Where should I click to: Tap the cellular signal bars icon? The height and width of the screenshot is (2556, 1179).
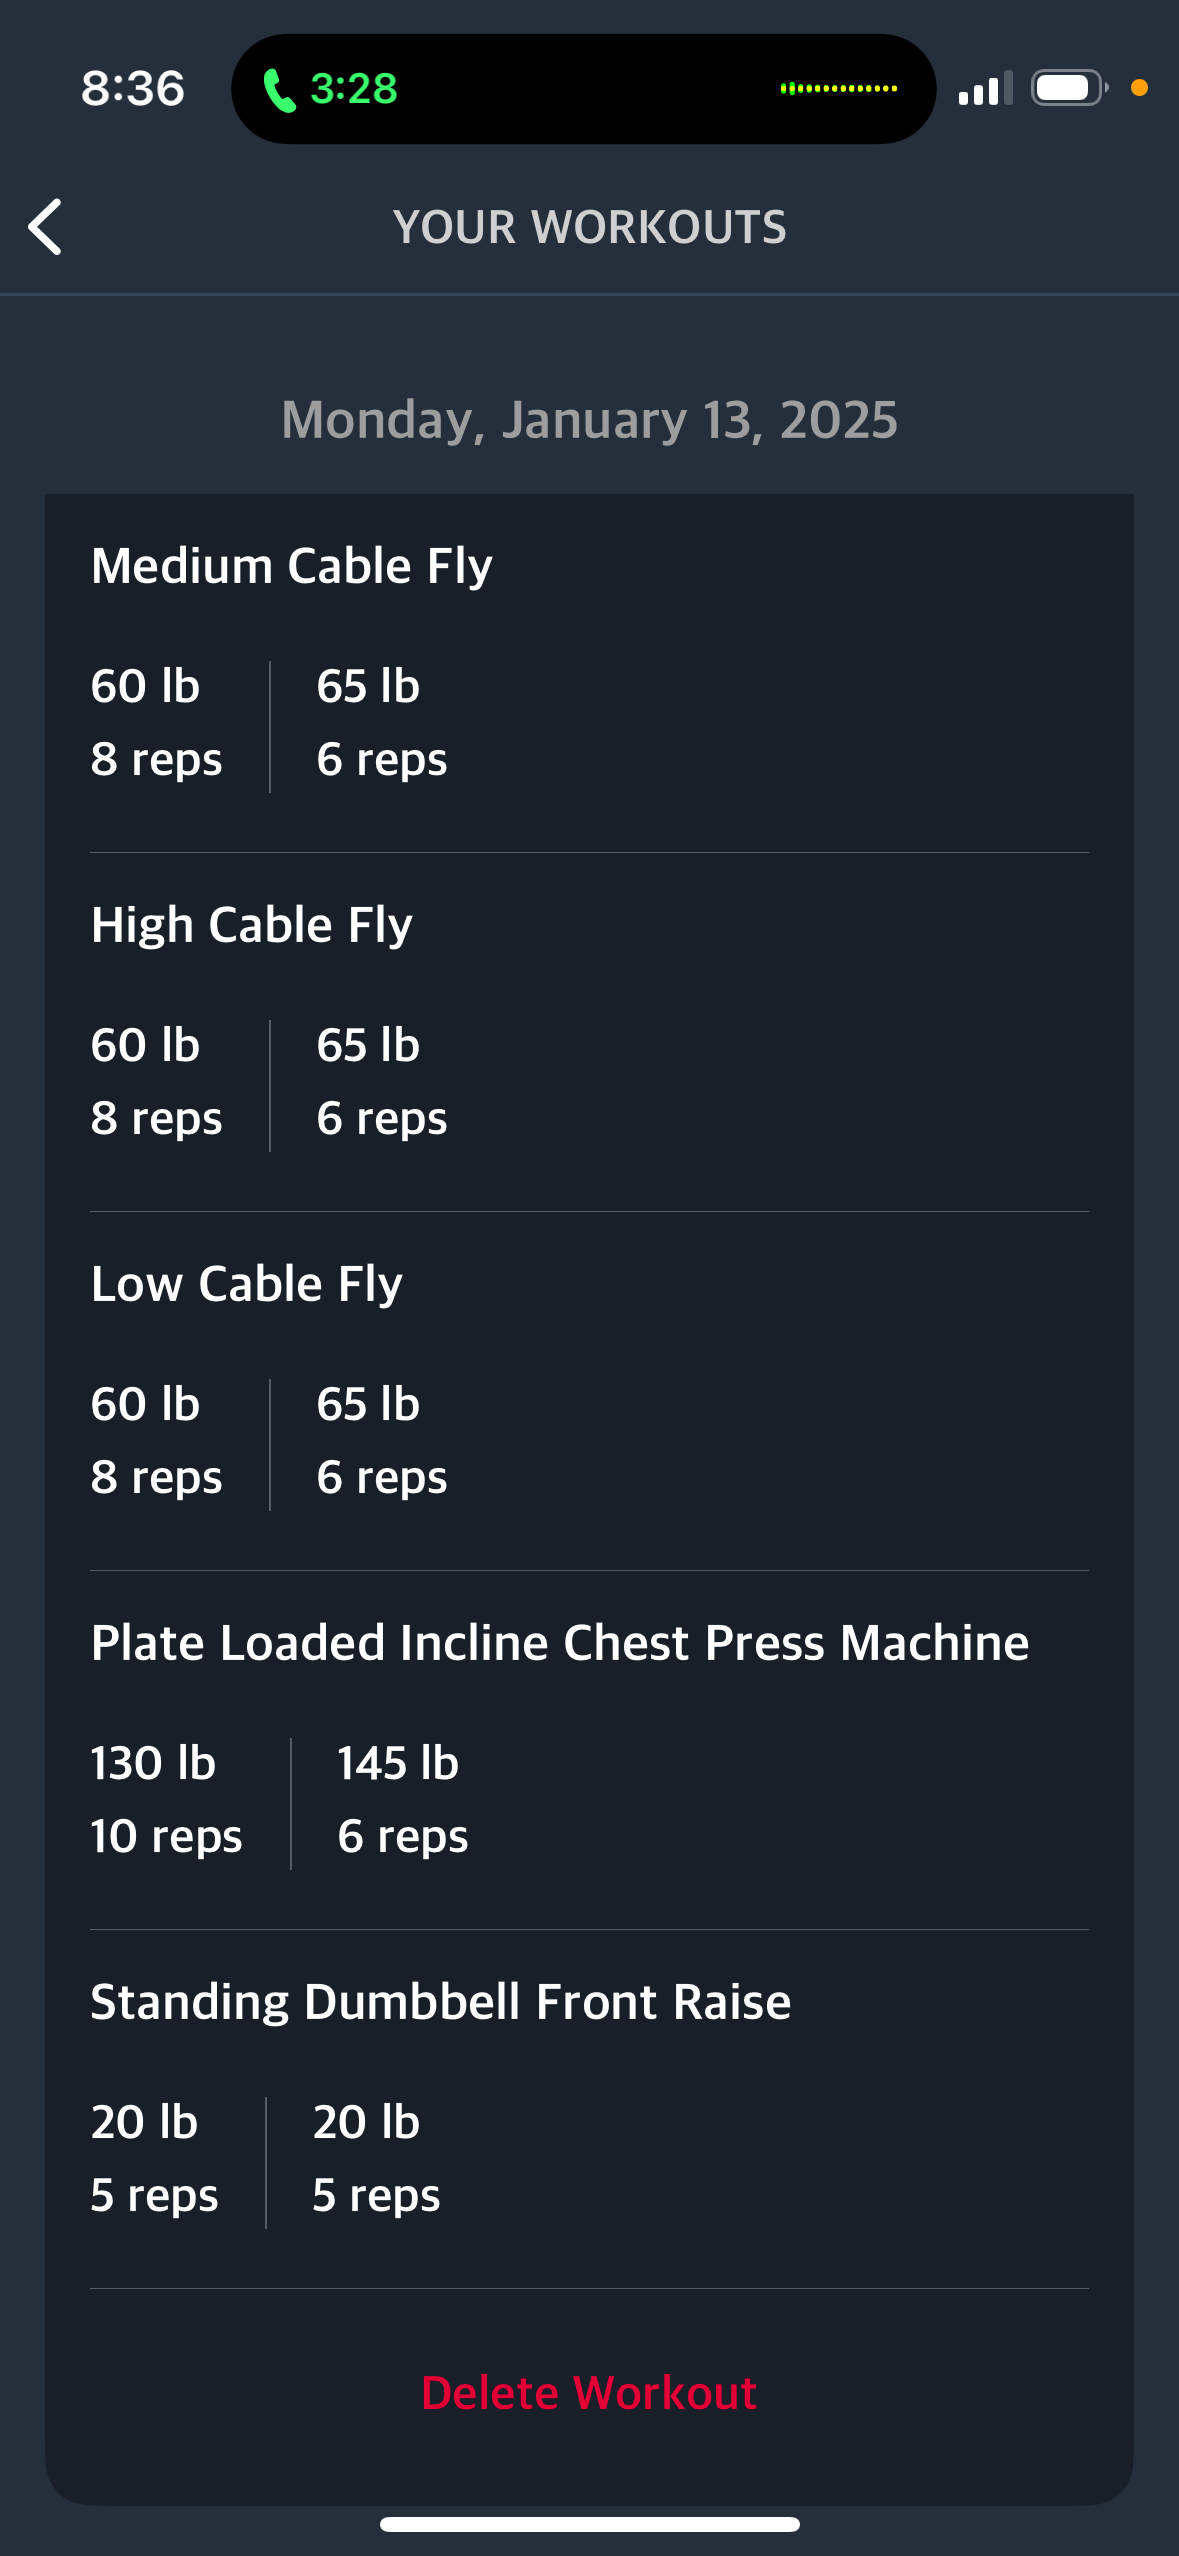[985, 88]
